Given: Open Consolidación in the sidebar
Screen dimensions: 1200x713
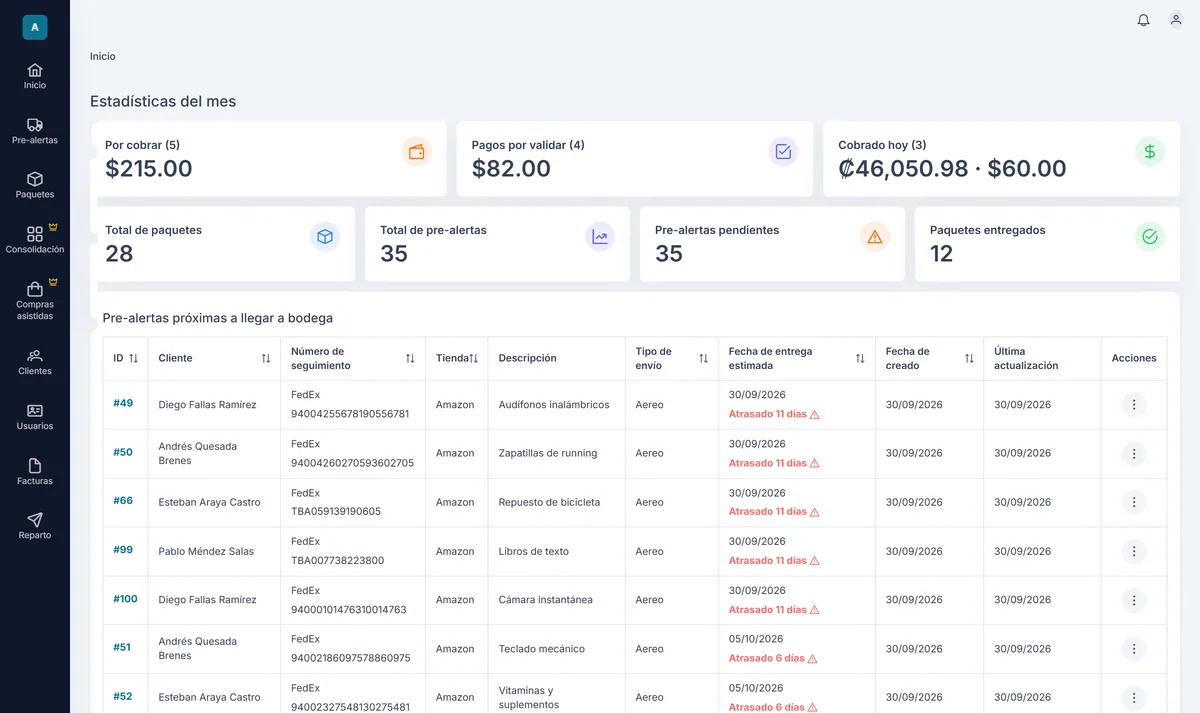Looking at the screenshot, I should click(x=35, y=240).
